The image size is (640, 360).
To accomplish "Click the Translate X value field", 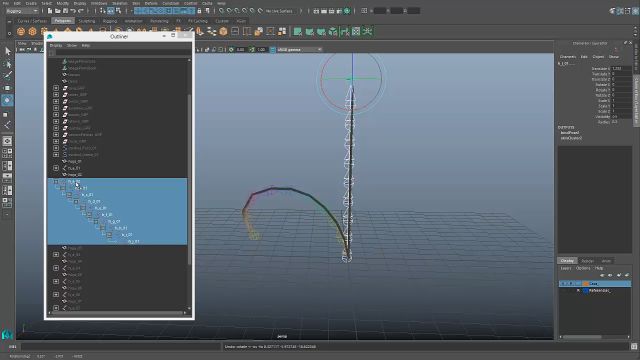I will [x=621, y=69].
